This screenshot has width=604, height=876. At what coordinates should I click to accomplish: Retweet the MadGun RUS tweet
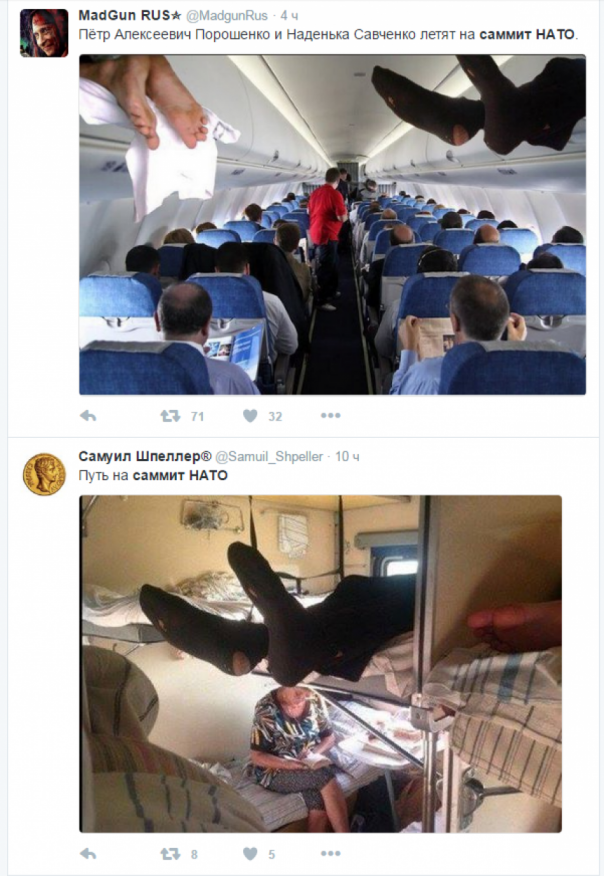click(170, 416)
